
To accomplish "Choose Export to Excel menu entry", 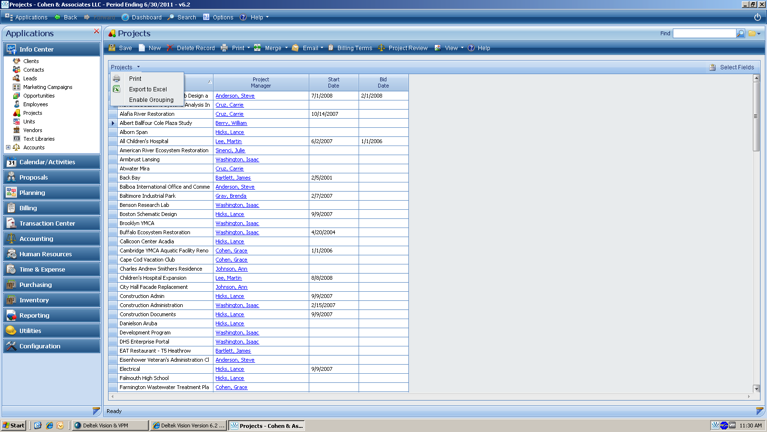I will point(148,89).
